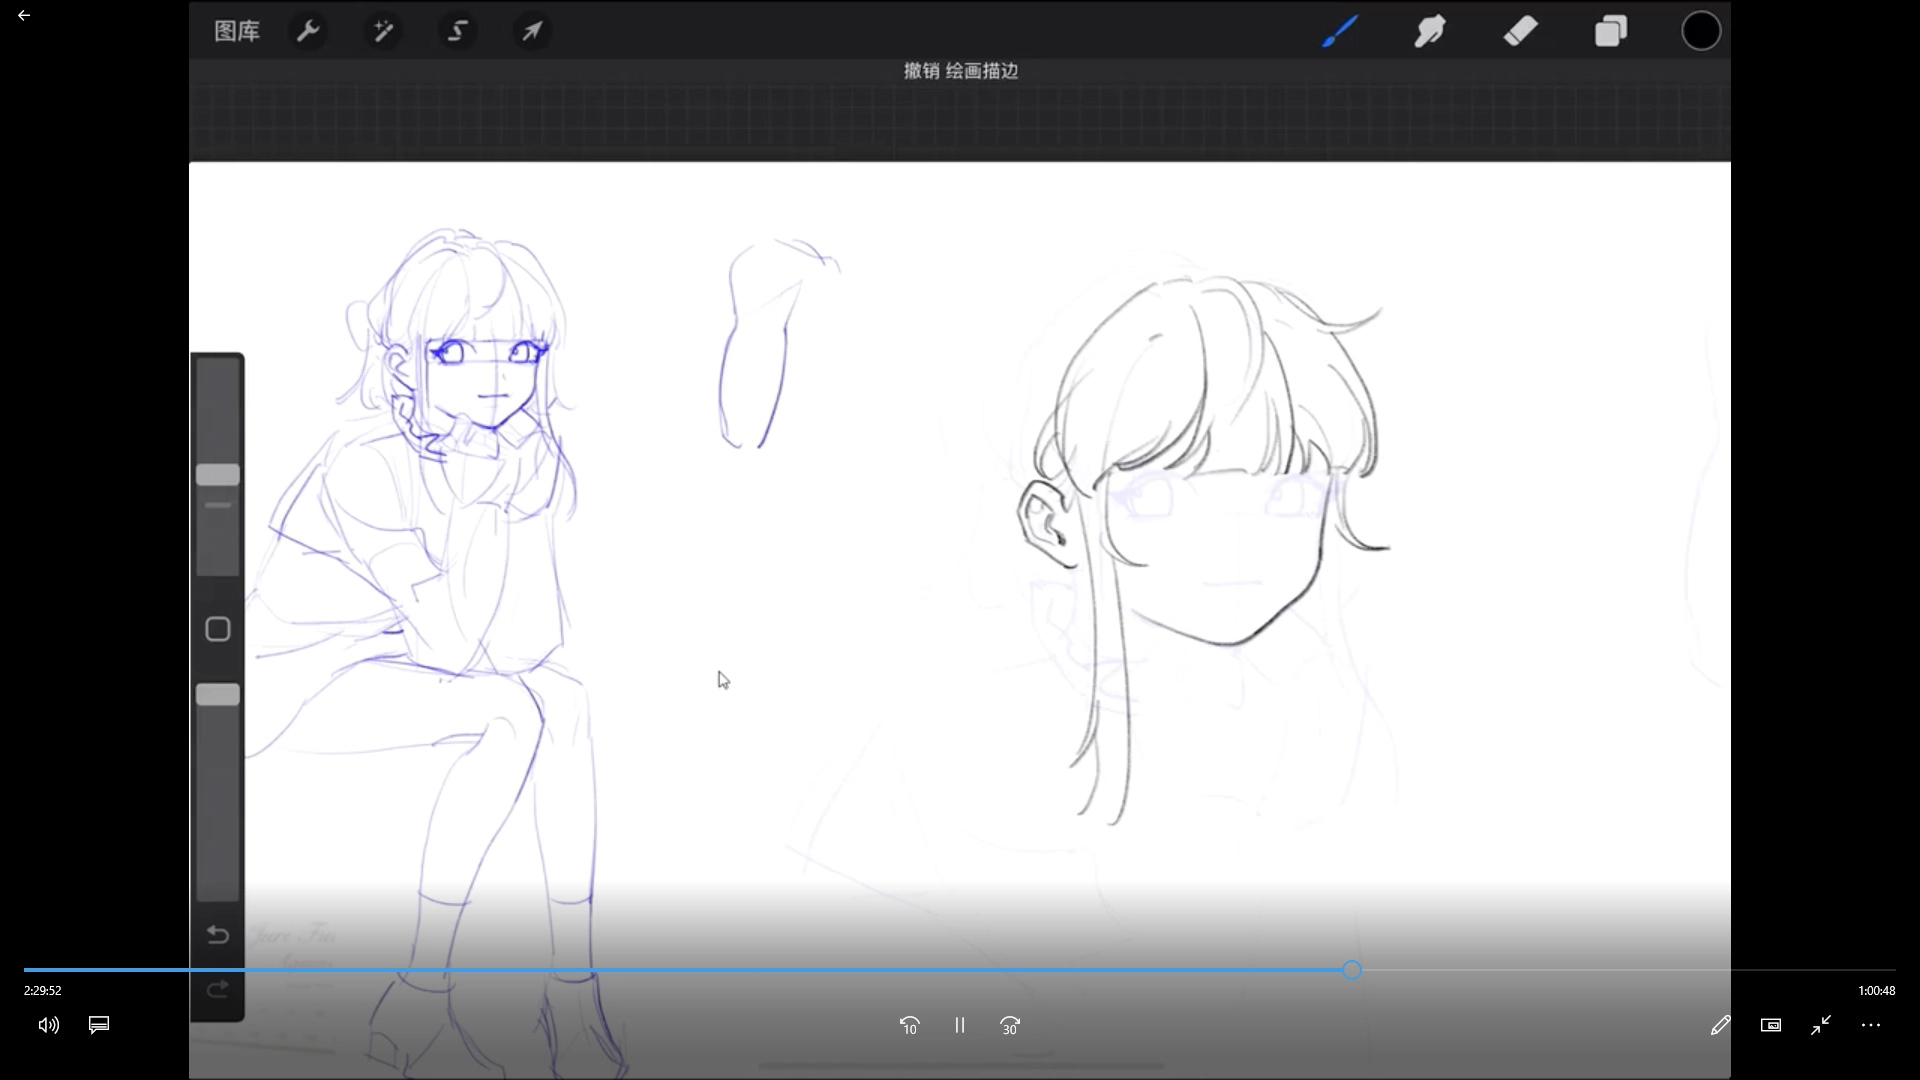Open the more options ellipsis menu

[1871, 1025]
